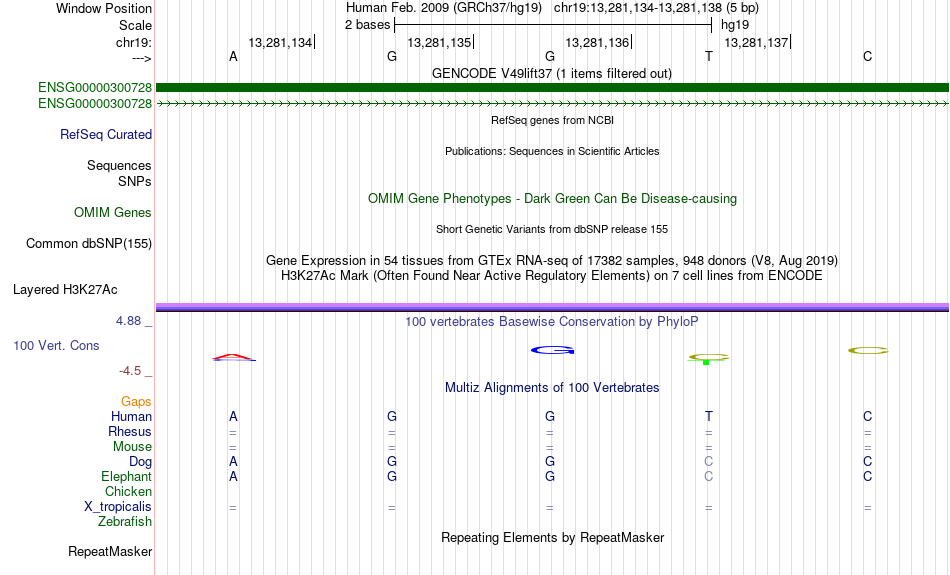The image size is (950, 575).
Task: Click the Scale track label
Action: (135, 25)
